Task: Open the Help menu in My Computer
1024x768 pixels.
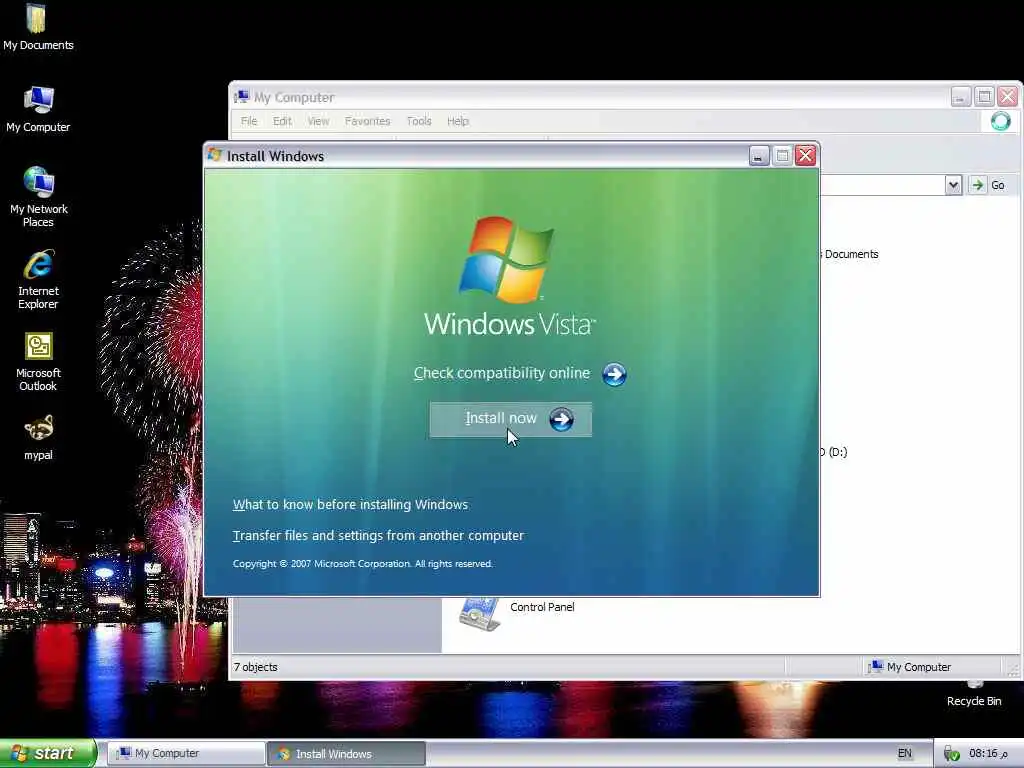Action: [x=458, y=121]
